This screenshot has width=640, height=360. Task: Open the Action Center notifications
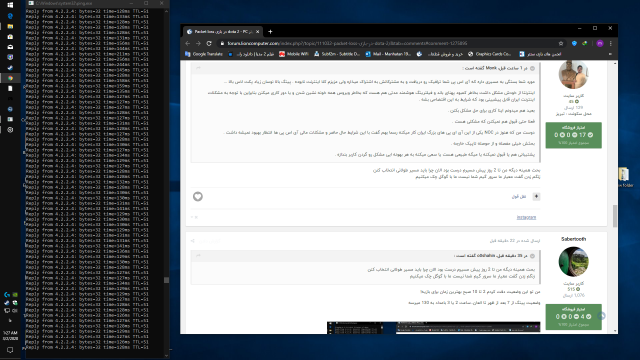(x=10, y=350)
